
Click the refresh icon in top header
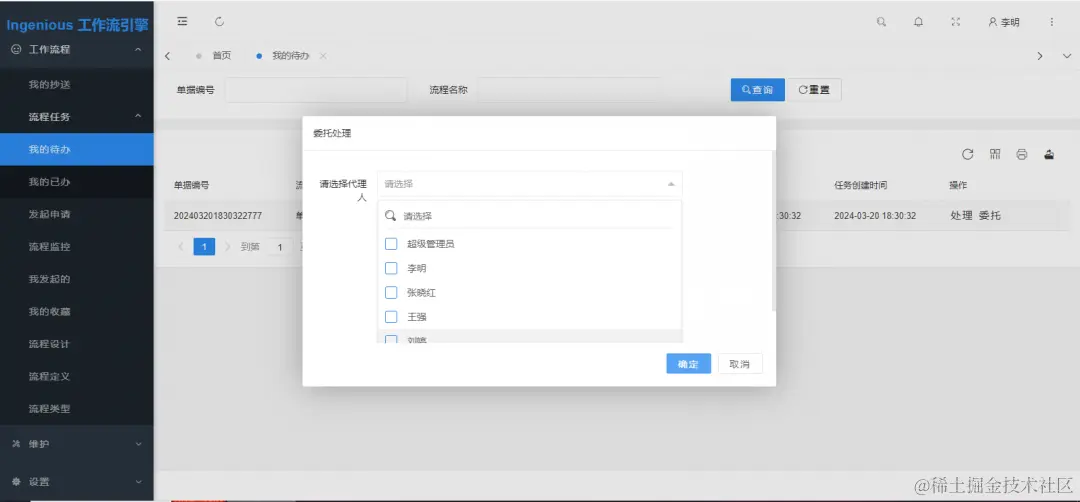[x=219, y=21]
